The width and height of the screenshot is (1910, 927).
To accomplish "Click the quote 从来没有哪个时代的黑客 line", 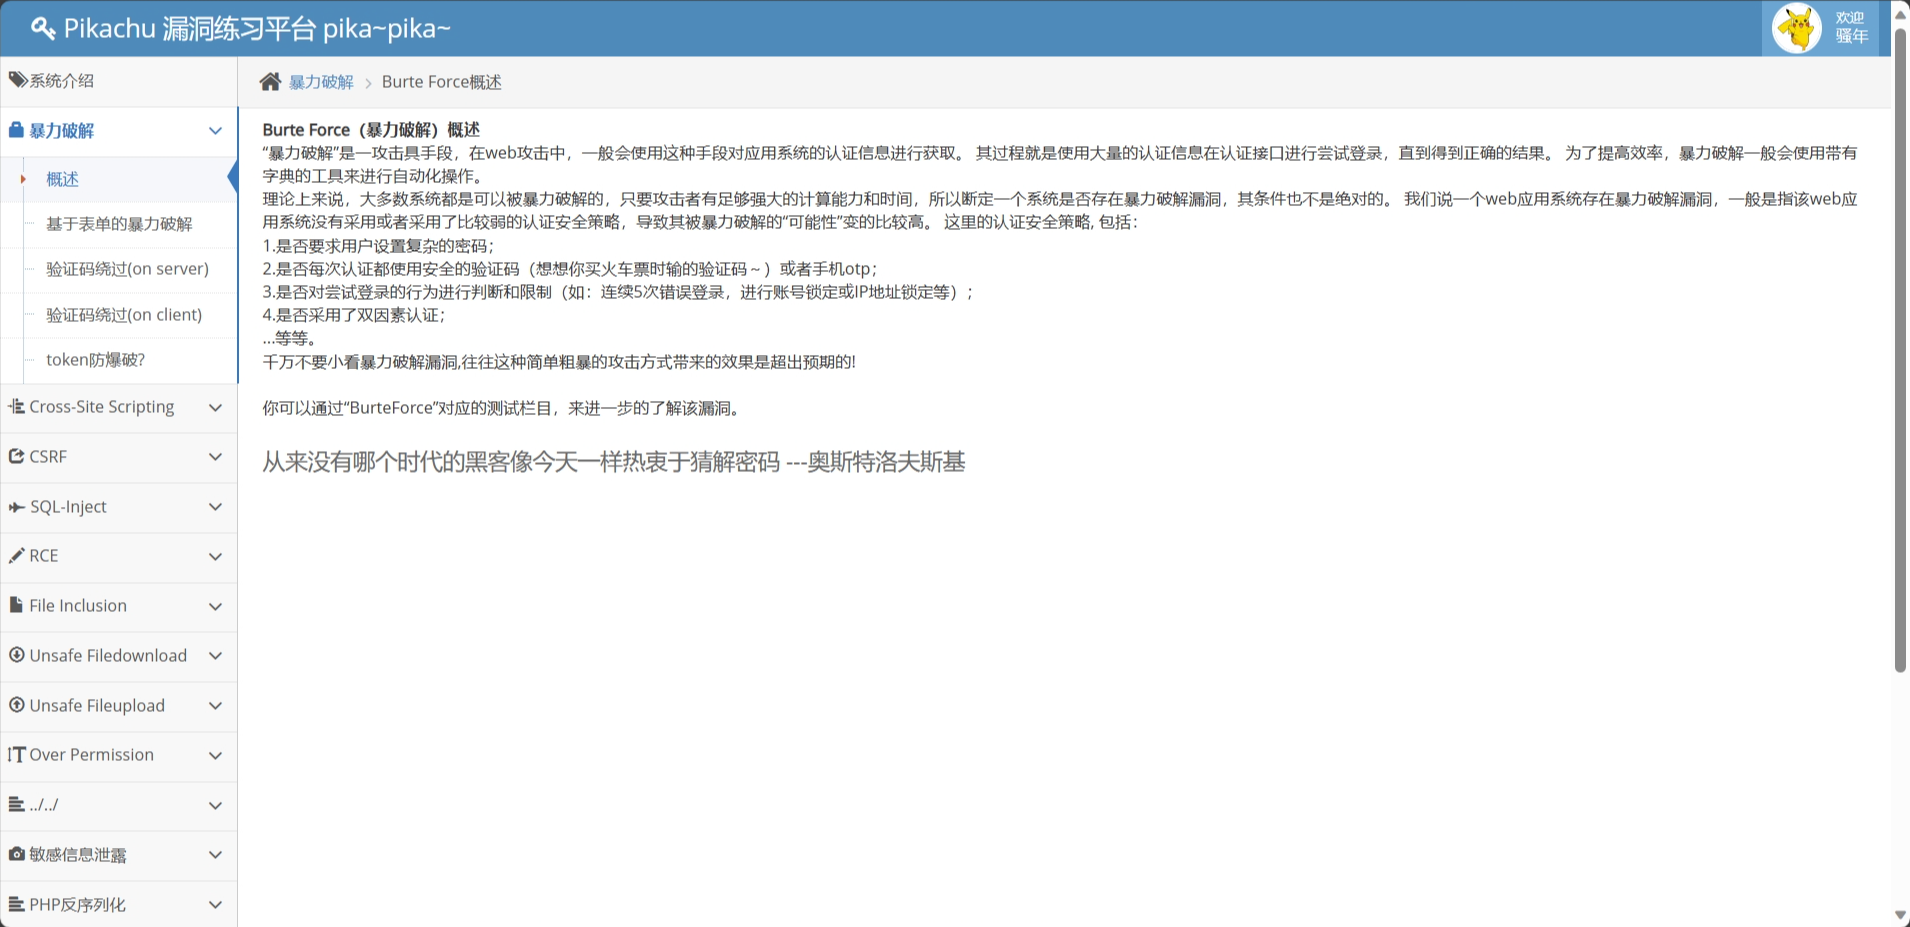I will click(x=614, y=461).
